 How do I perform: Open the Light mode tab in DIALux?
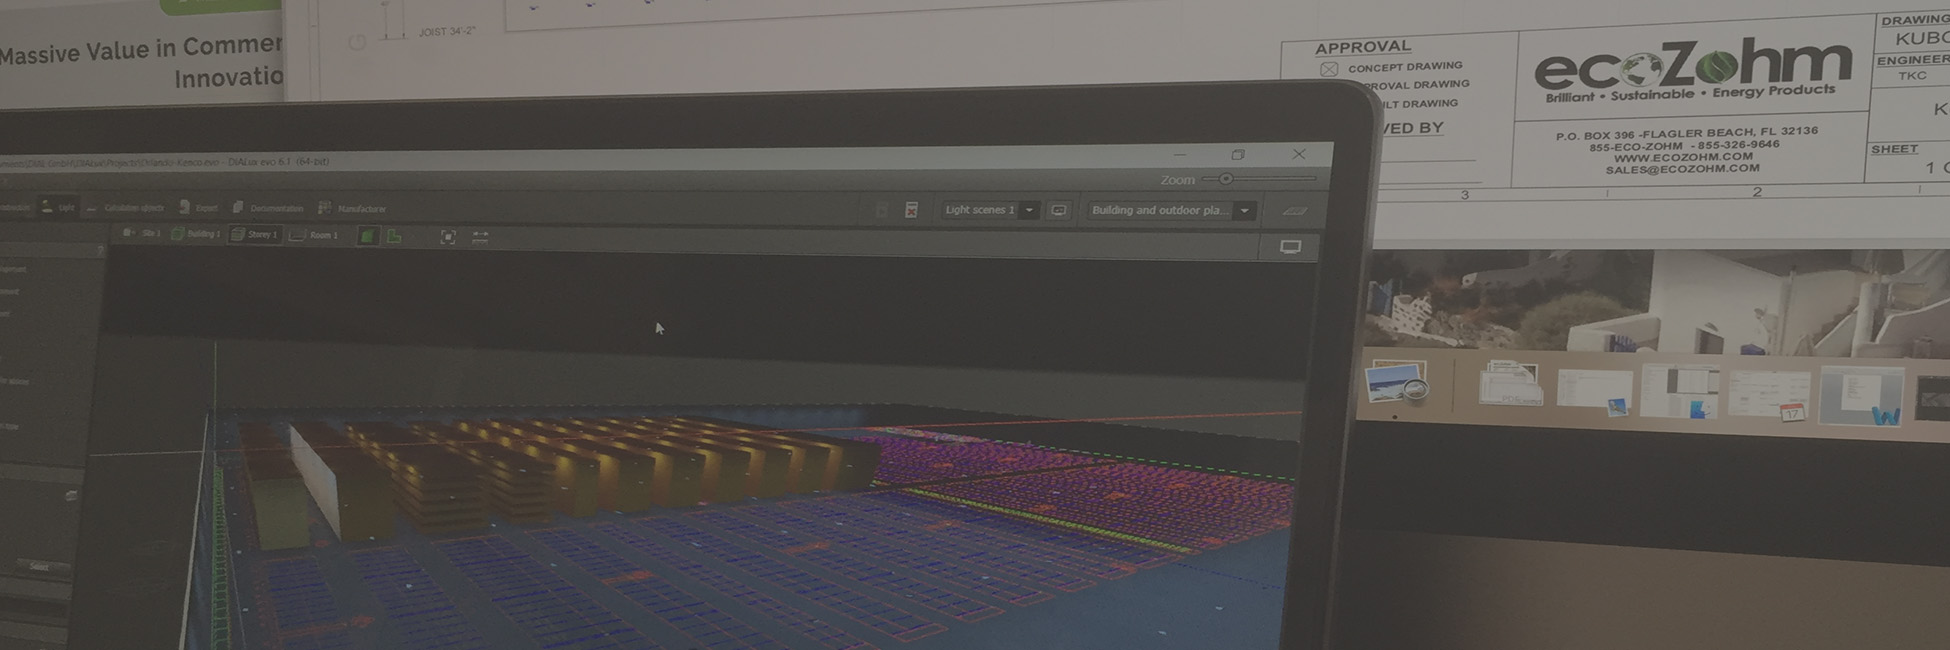click(57, 207)
